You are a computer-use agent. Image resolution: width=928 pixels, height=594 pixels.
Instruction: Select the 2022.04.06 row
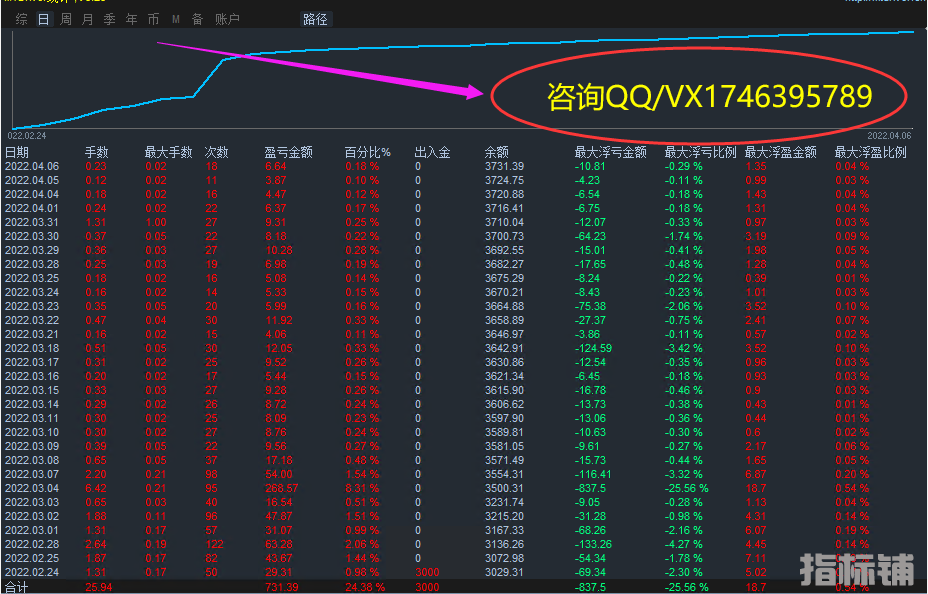coord(32,166)
